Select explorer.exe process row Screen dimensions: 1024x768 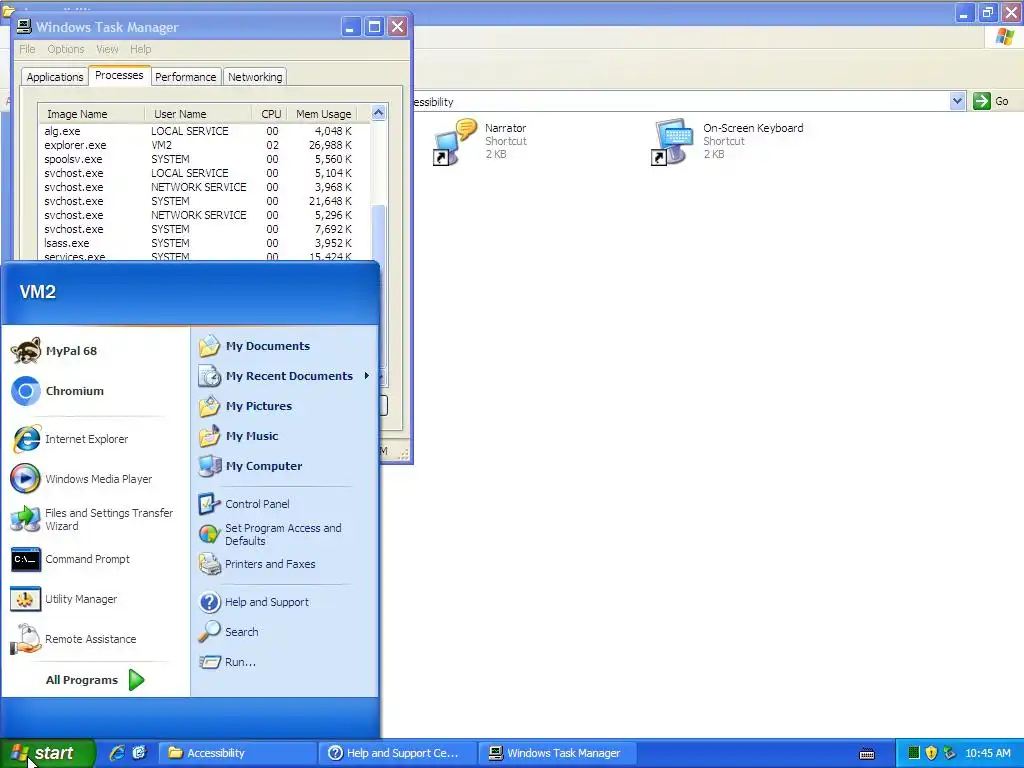pos(204,145)
